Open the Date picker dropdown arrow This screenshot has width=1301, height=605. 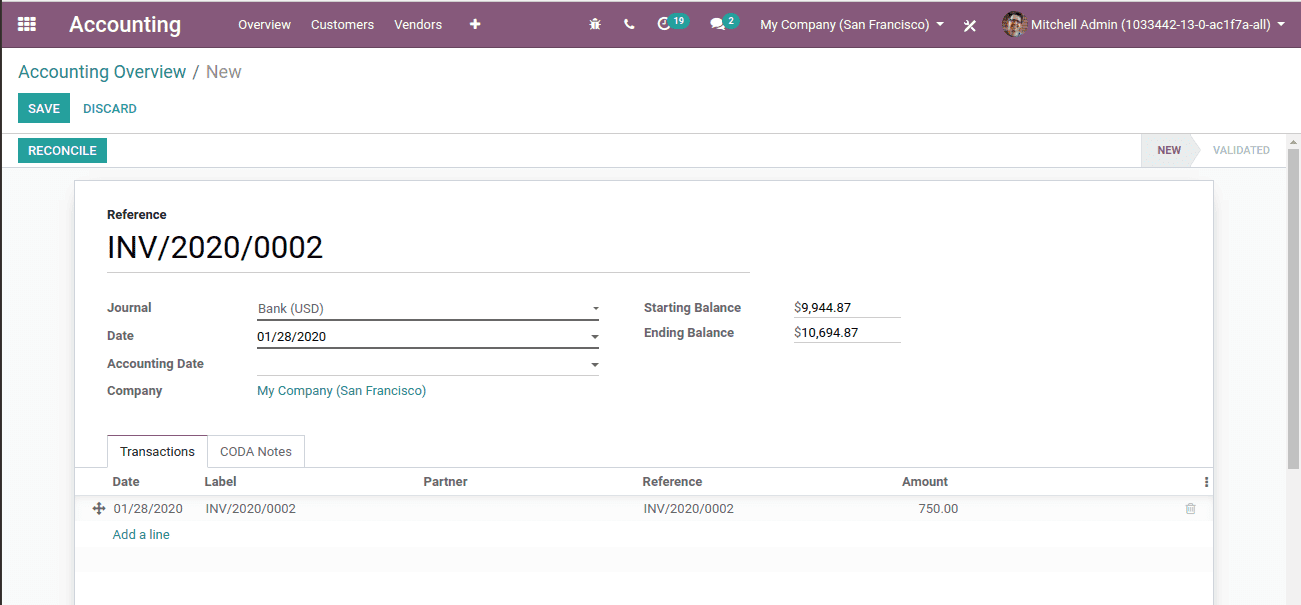point(595,337)
